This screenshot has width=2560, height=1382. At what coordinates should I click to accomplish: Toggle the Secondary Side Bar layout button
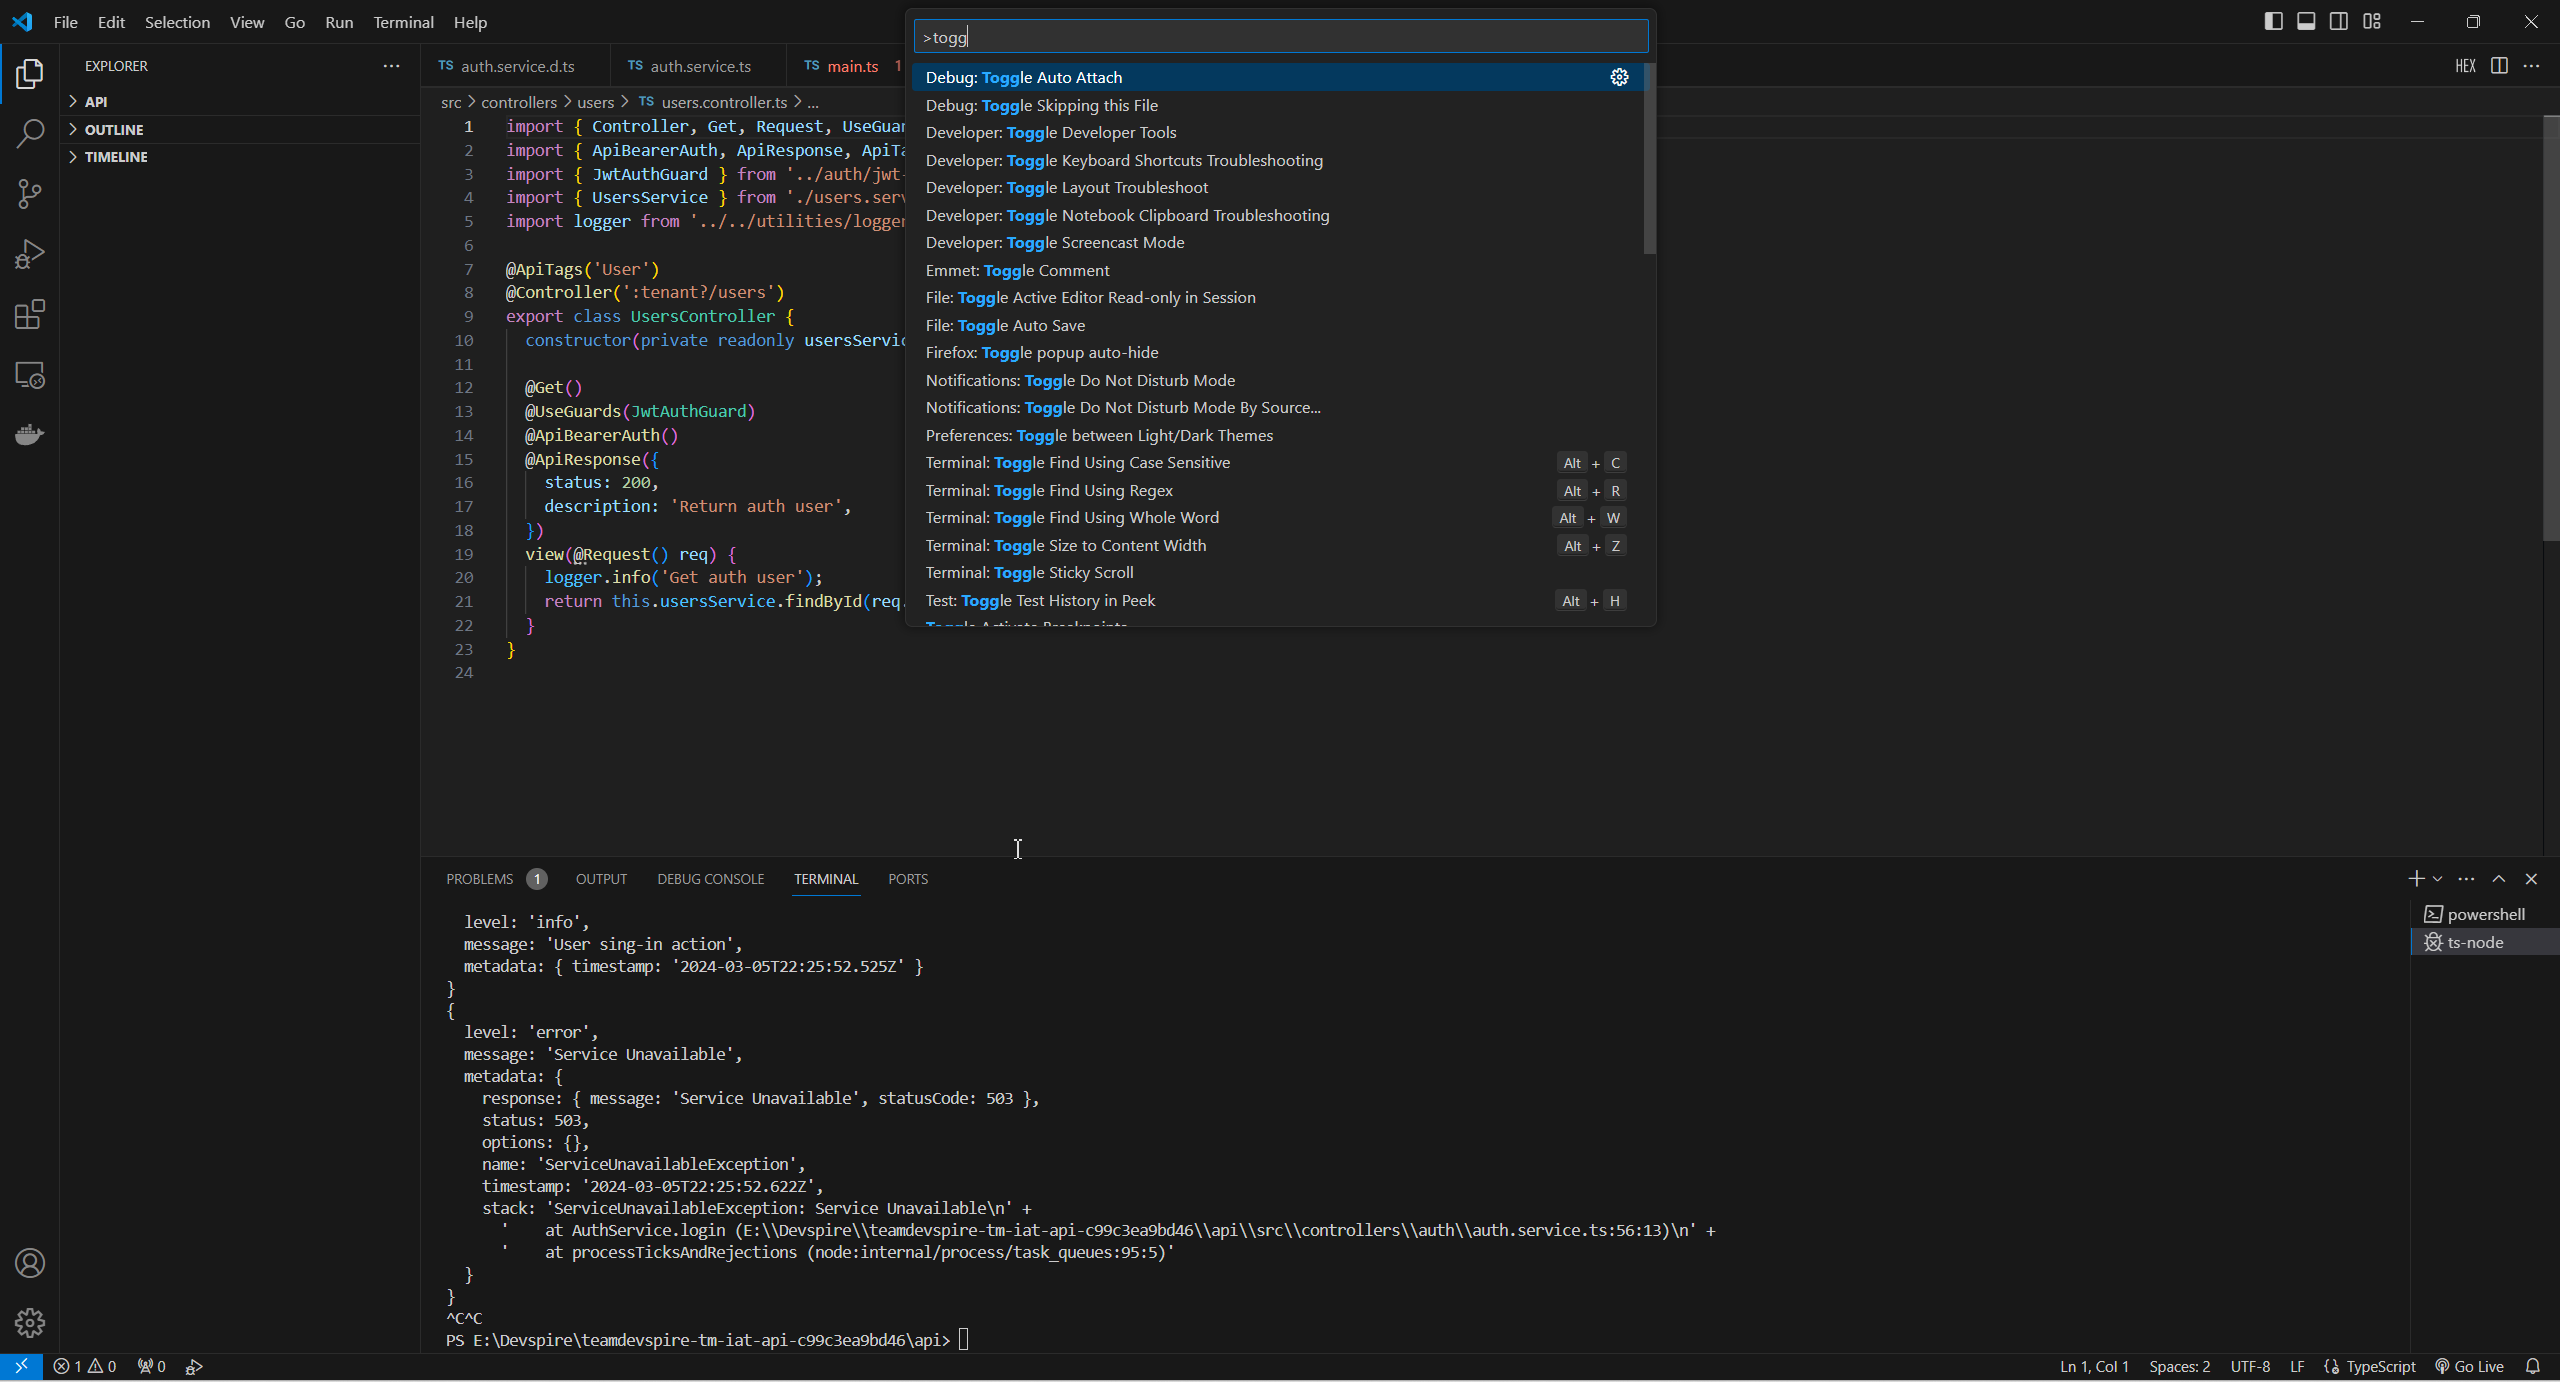pos(2339,21)
